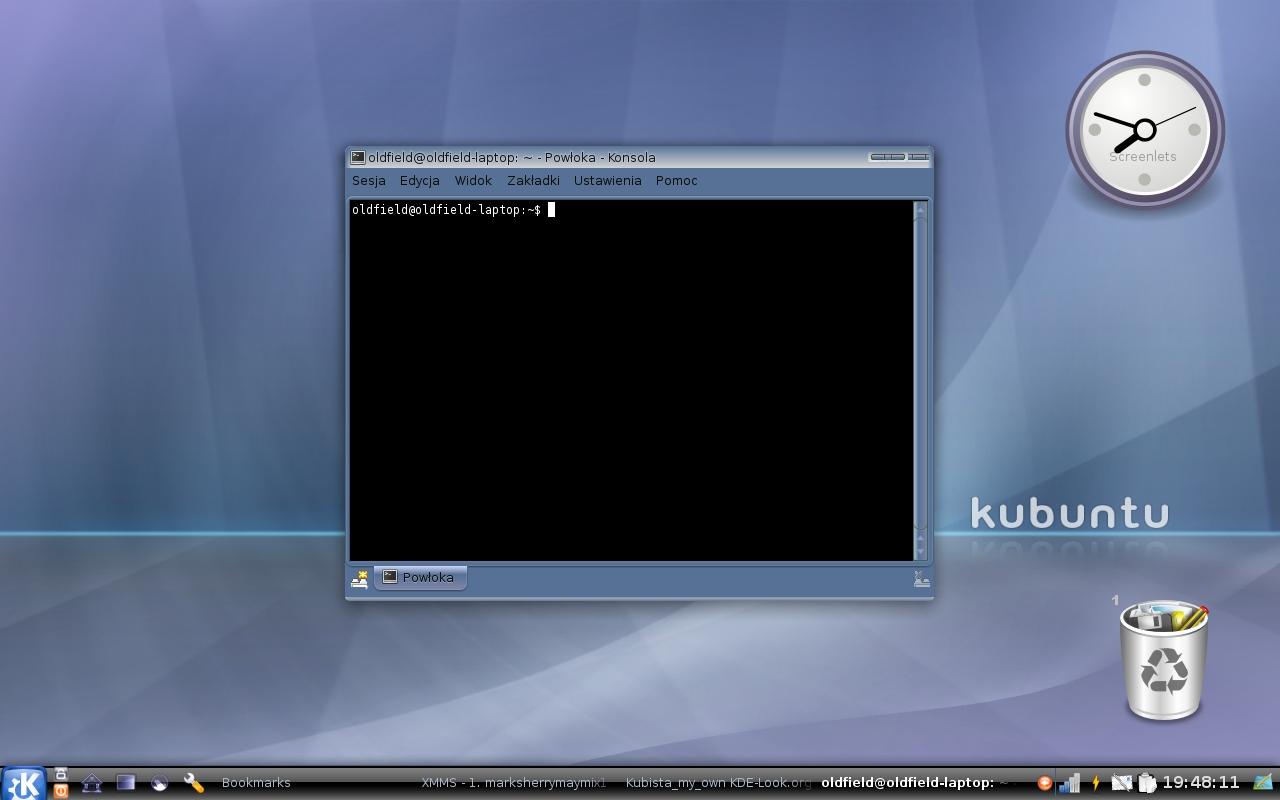Screen dimensions: 1280x800
Task: Click the orange logout power icon
Action: [x=60, y=791]
